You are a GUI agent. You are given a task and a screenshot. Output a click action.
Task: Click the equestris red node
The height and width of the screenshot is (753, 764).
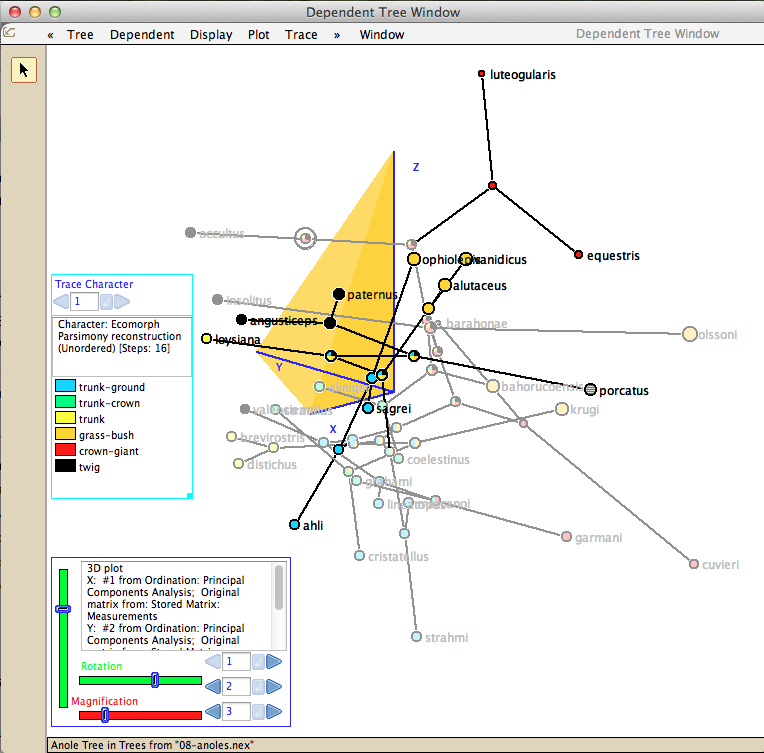point(578,255)
